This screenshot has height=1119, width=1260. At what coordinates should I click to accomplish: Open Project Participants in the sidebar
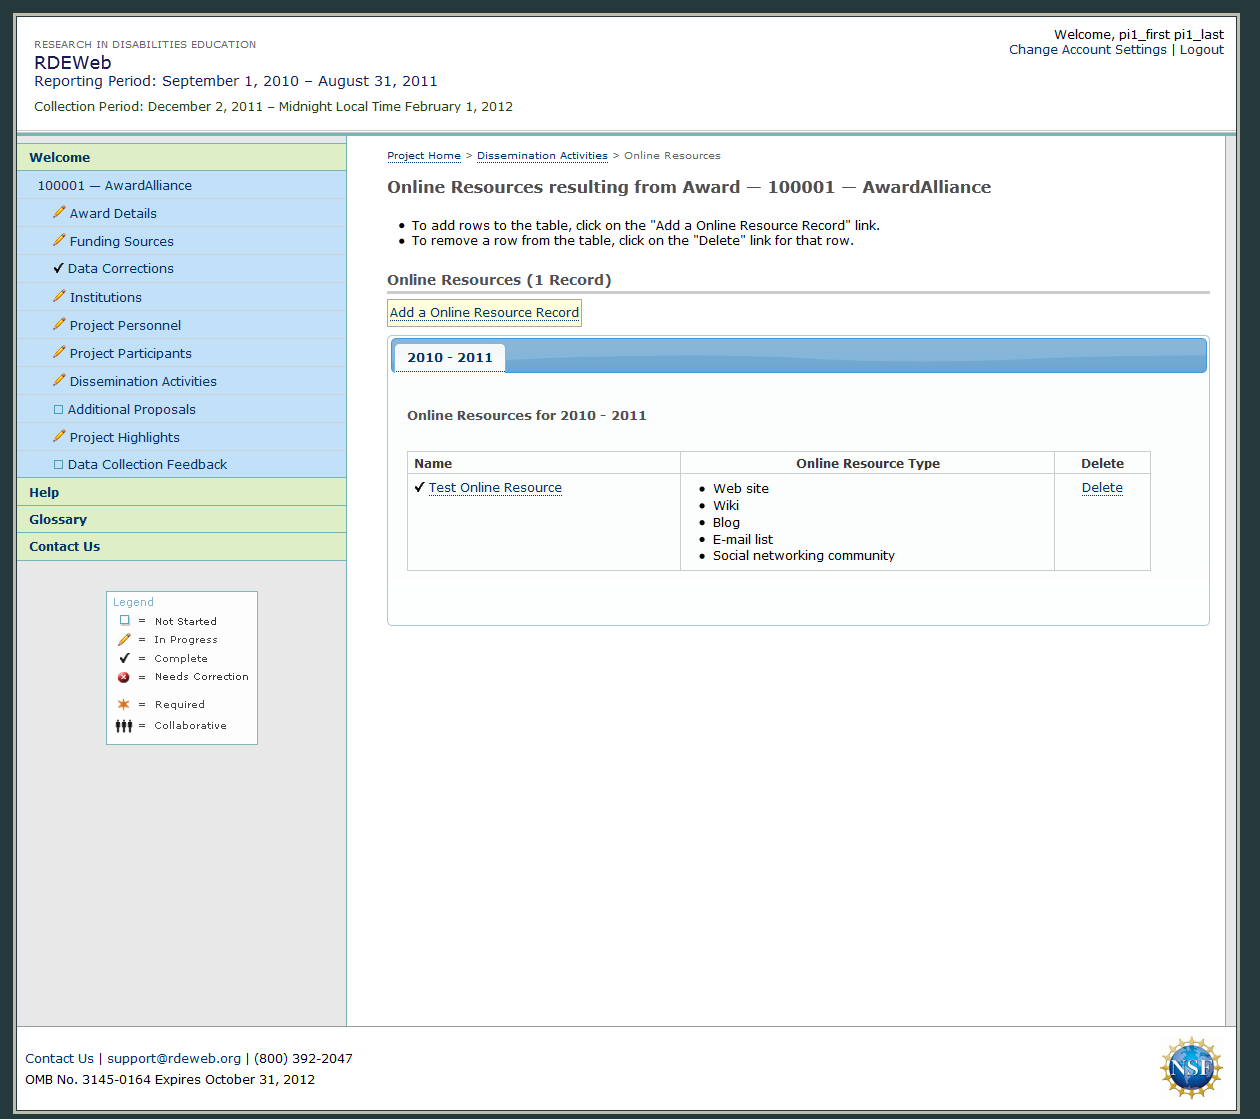click(130, 353)
